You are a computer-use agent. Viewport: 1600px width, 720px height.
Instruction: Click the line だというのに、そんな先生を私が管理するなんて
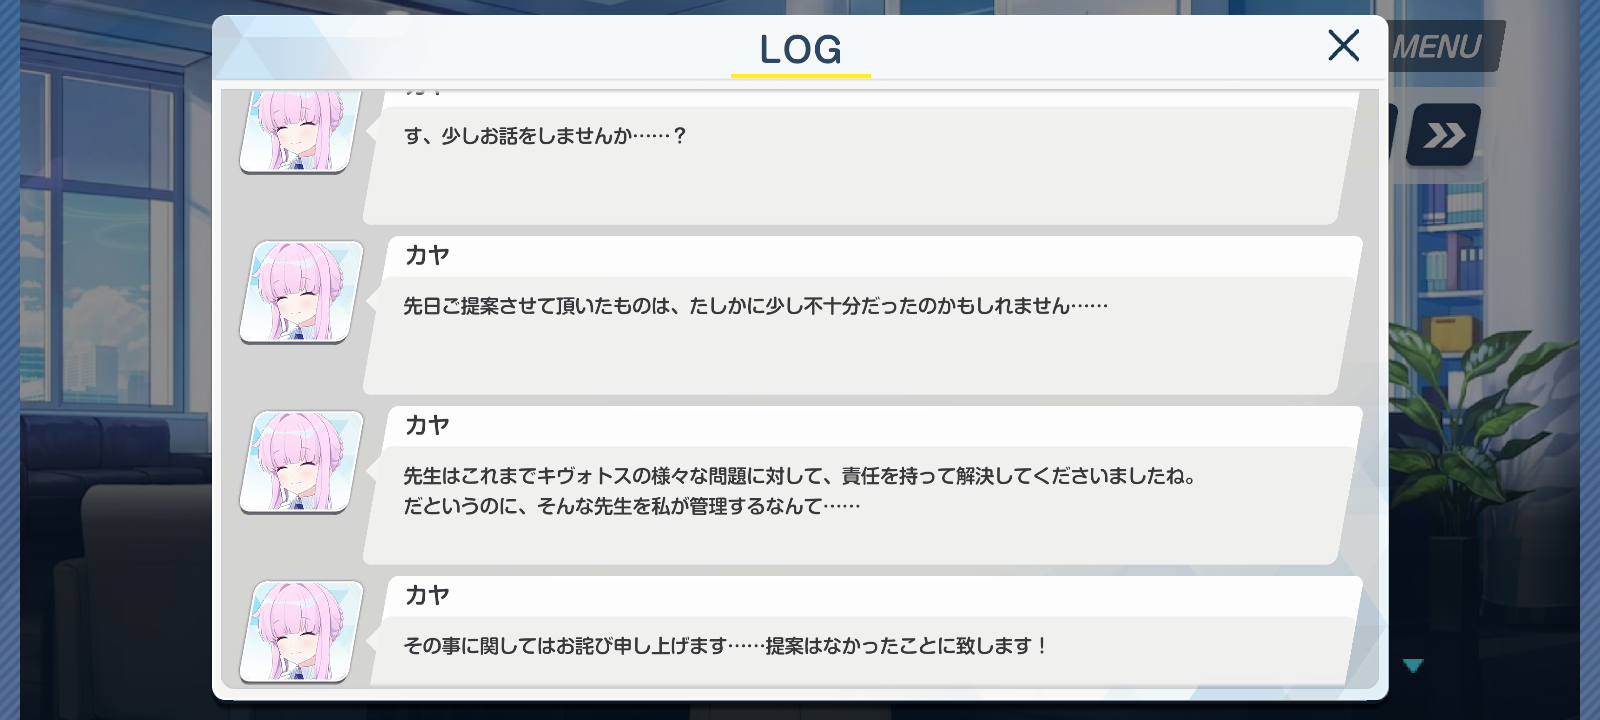pyautogui.click(x=632, y=506)
